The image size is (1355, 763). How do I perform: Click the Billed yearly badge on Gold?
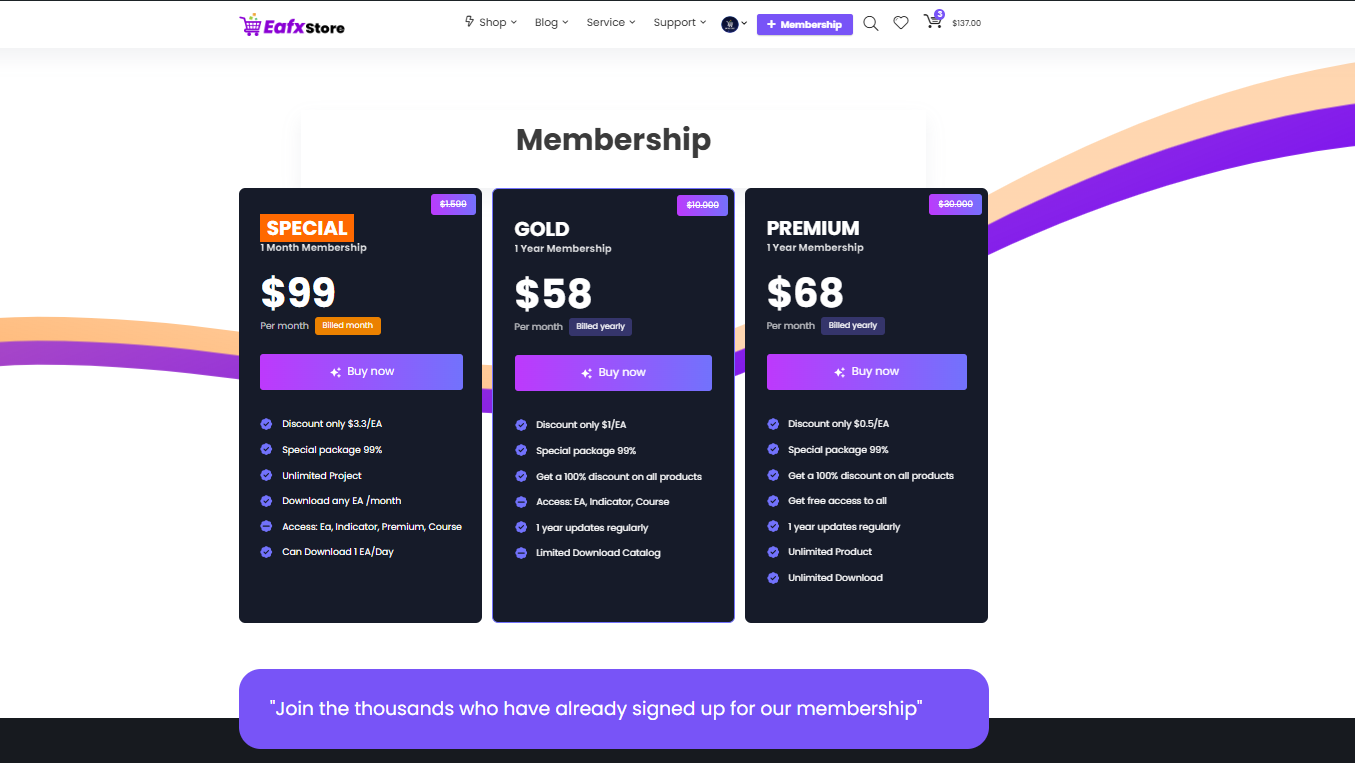pyautogui.click(x=600, y=327)
